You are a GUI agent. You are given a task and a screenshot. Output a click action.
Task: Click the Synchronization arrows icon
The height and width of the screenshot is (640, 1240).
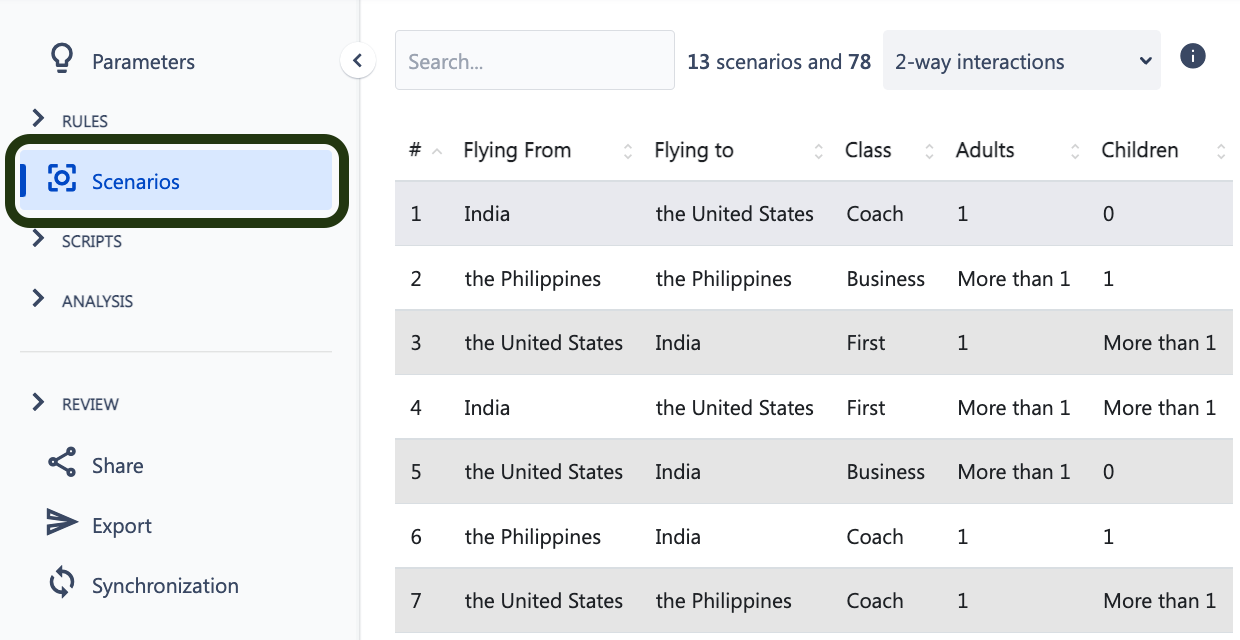pos(62,584)
